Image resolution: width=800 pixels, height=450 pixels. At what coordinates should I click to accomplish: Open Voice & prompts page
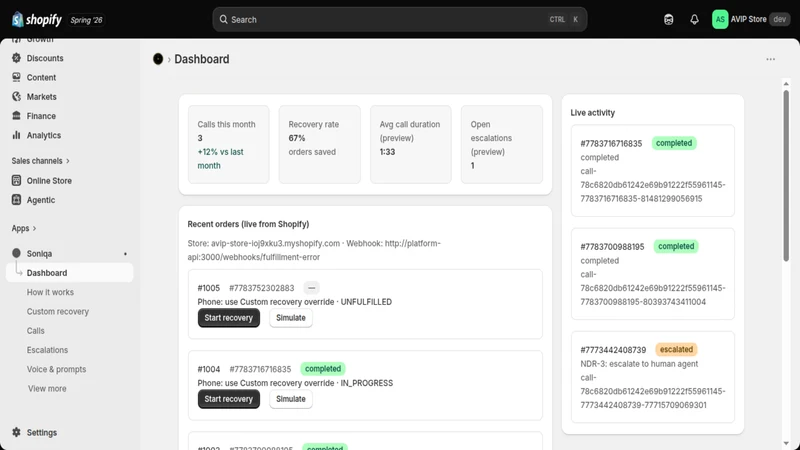pyautogui.click(x=56, y=369)
